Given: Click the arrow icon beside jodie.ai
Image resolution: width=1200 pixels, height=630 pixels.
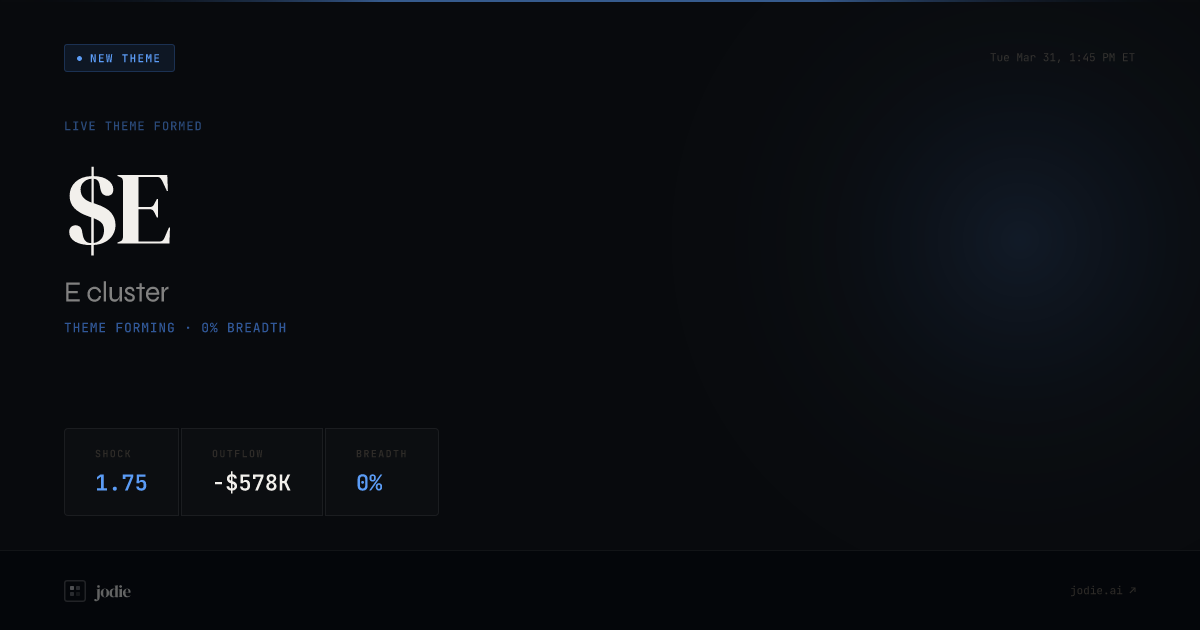Looking at the screenshot, I should tap(1132, 590).
